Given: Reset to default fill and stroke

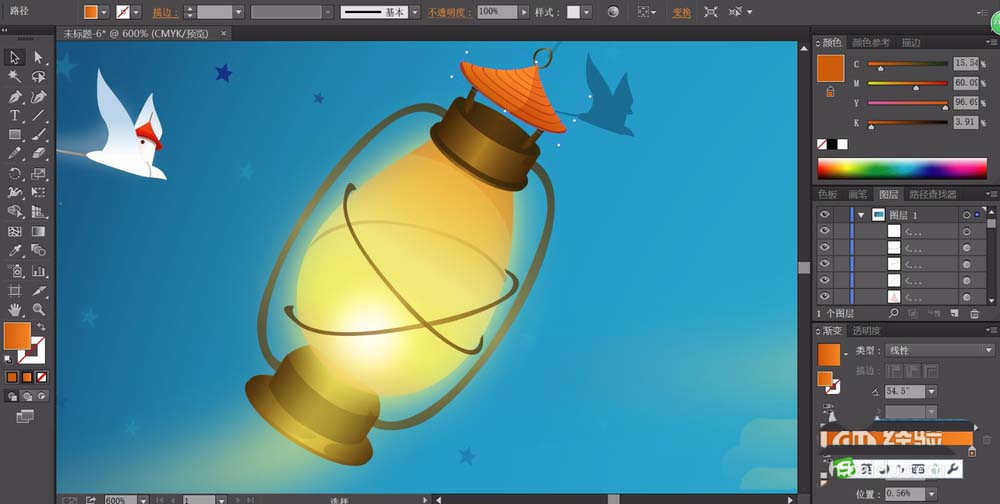Looking at the screenshot, I should [8, 359].
